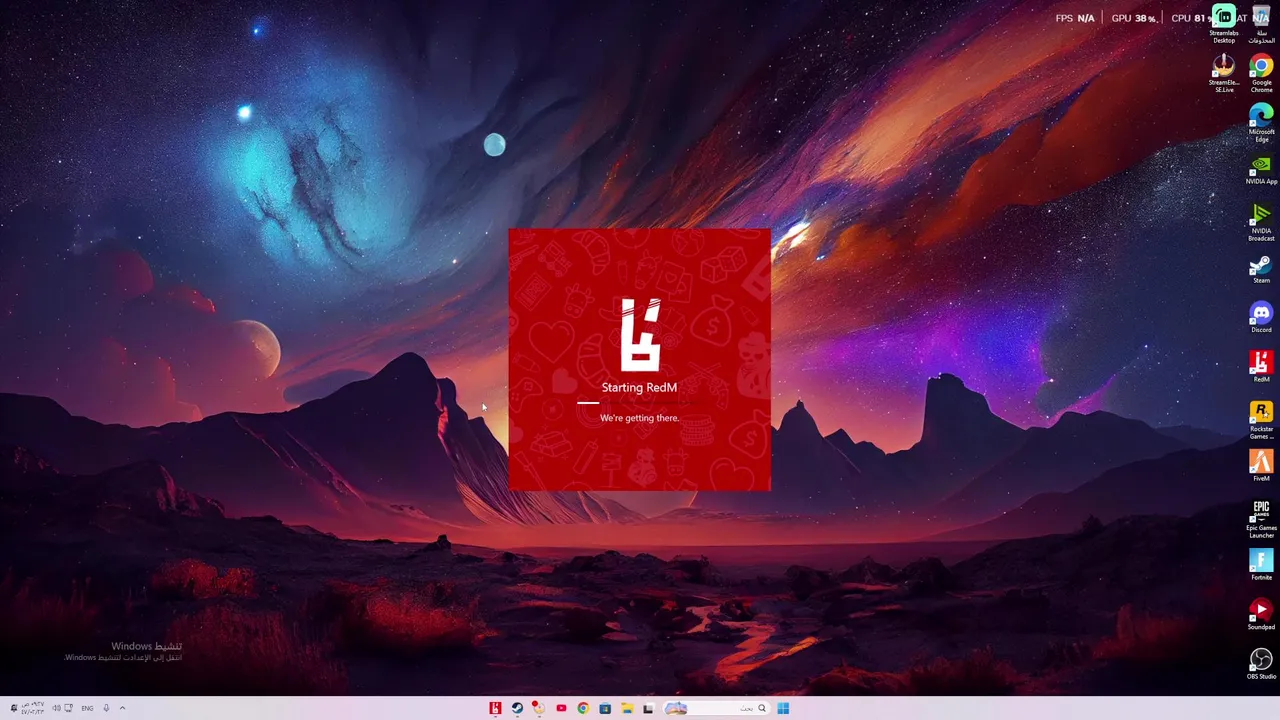Click the ENG language indicator in the tray

click(87, 708)
